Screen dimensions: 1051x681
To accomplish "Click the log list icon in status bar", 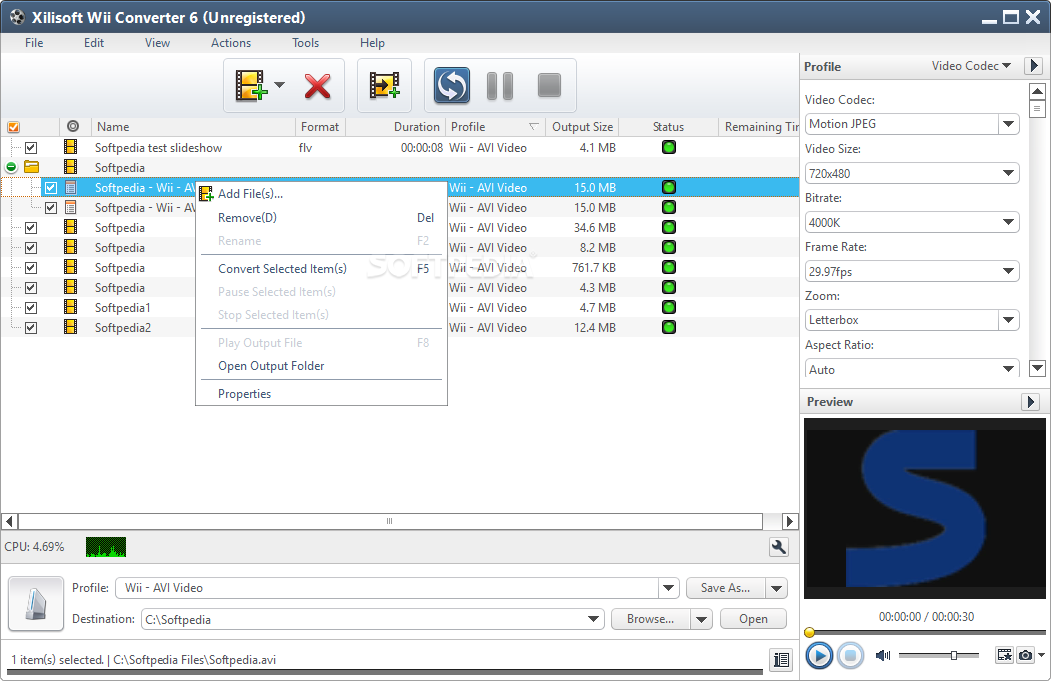I will [x=781, y=660].
